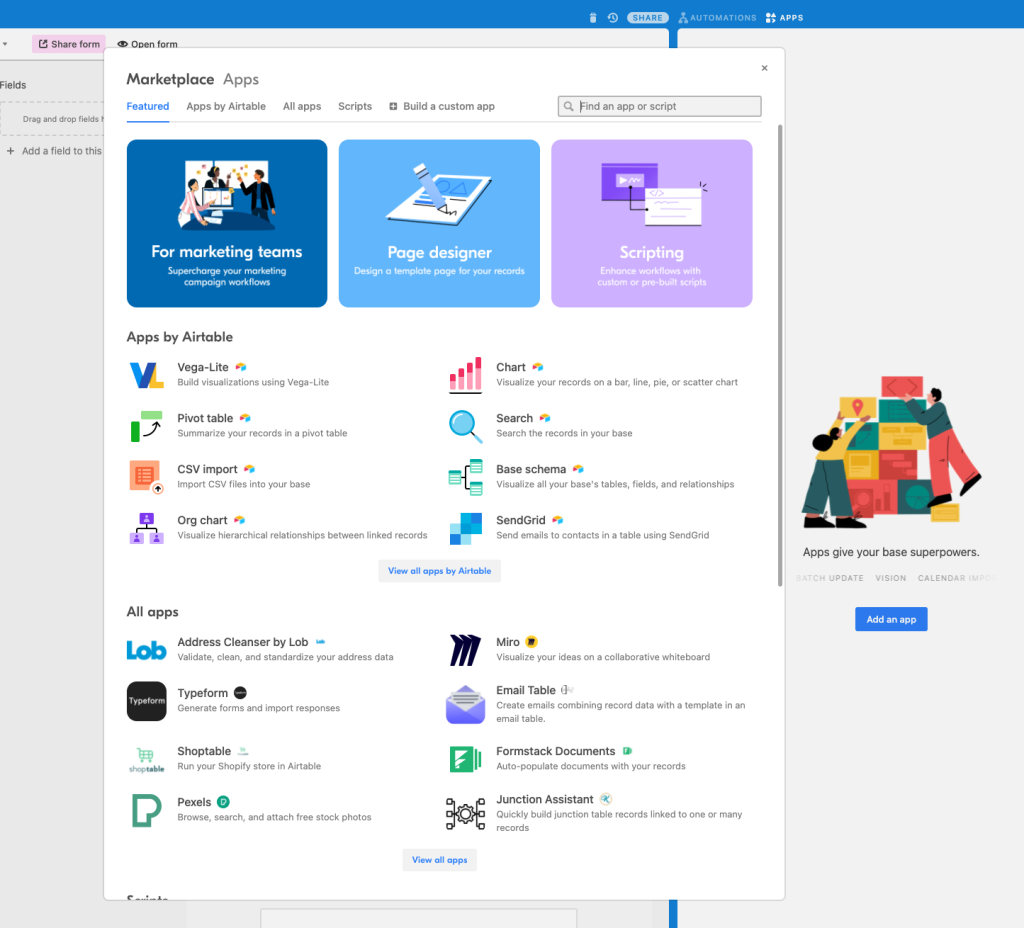The width and height of the screenshot is (1024, 928).
Task: Select Build a custom app tab
Action: 442,106
